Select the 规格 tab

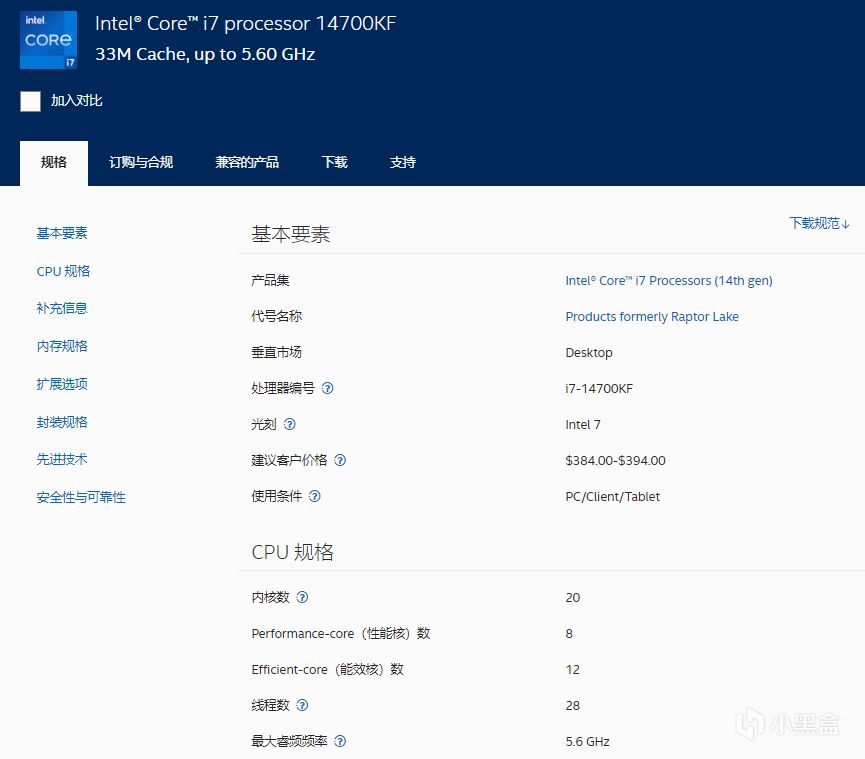pos(54,163)
